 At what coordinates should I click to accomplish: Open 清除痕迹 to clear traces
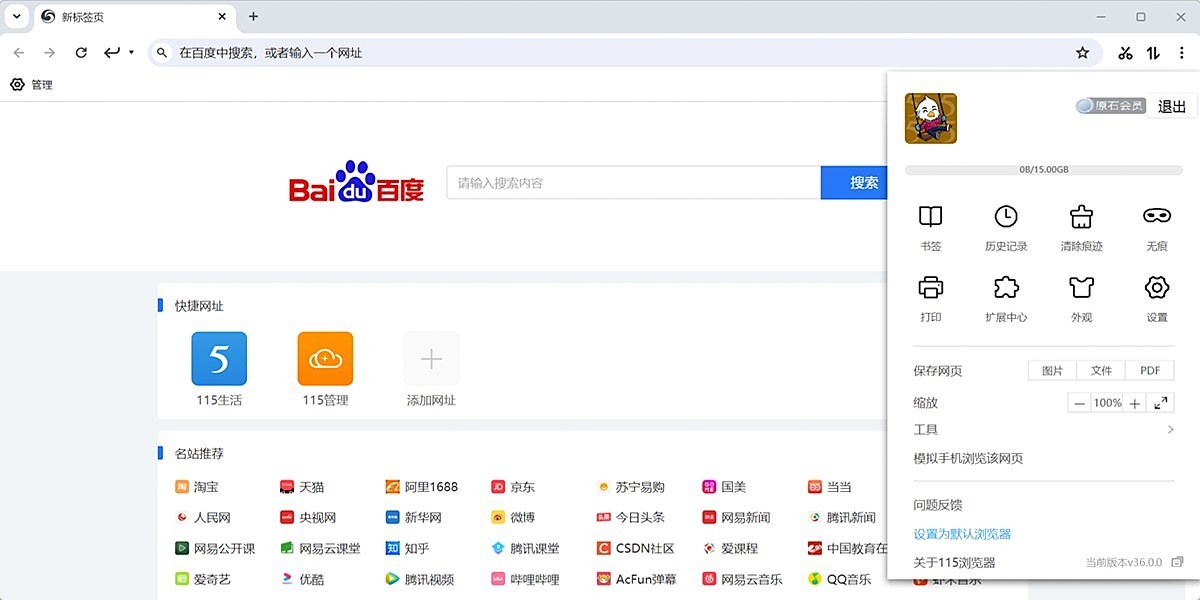point(1081,225)
